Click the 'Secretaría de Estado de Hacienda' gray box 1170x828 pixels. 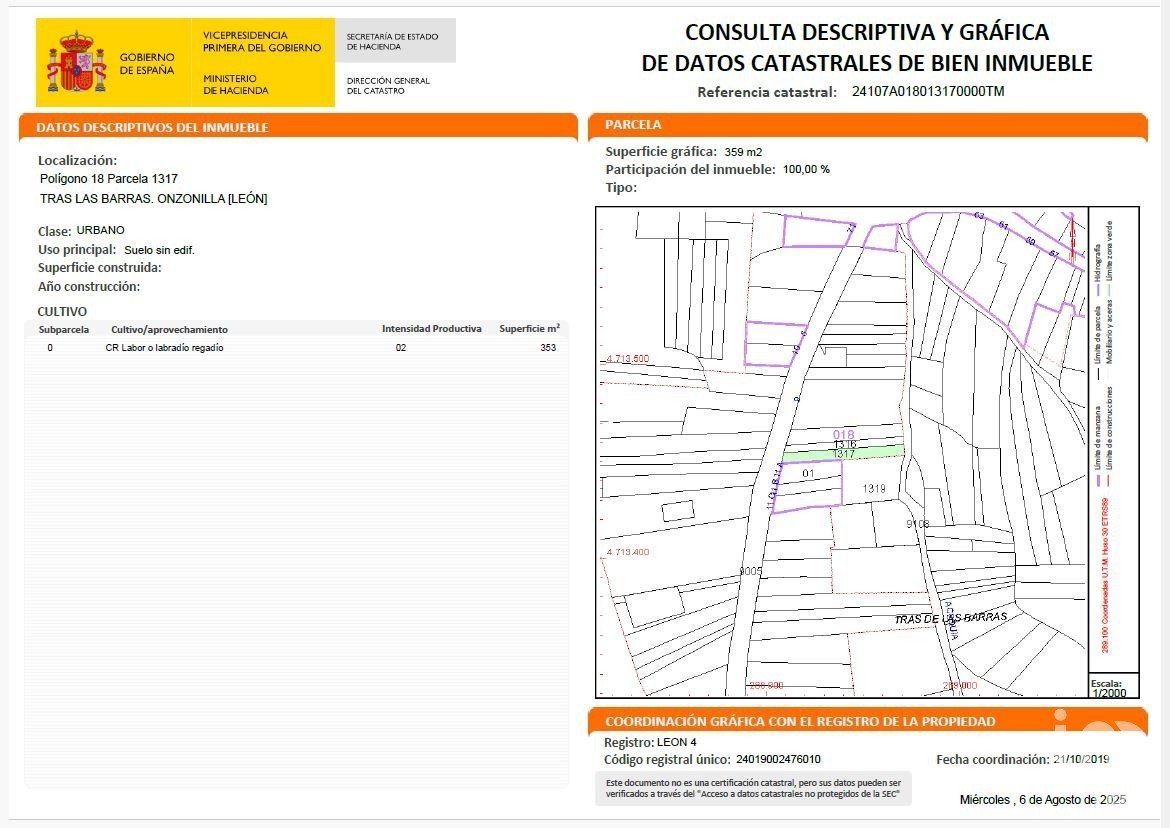point(394,41)
